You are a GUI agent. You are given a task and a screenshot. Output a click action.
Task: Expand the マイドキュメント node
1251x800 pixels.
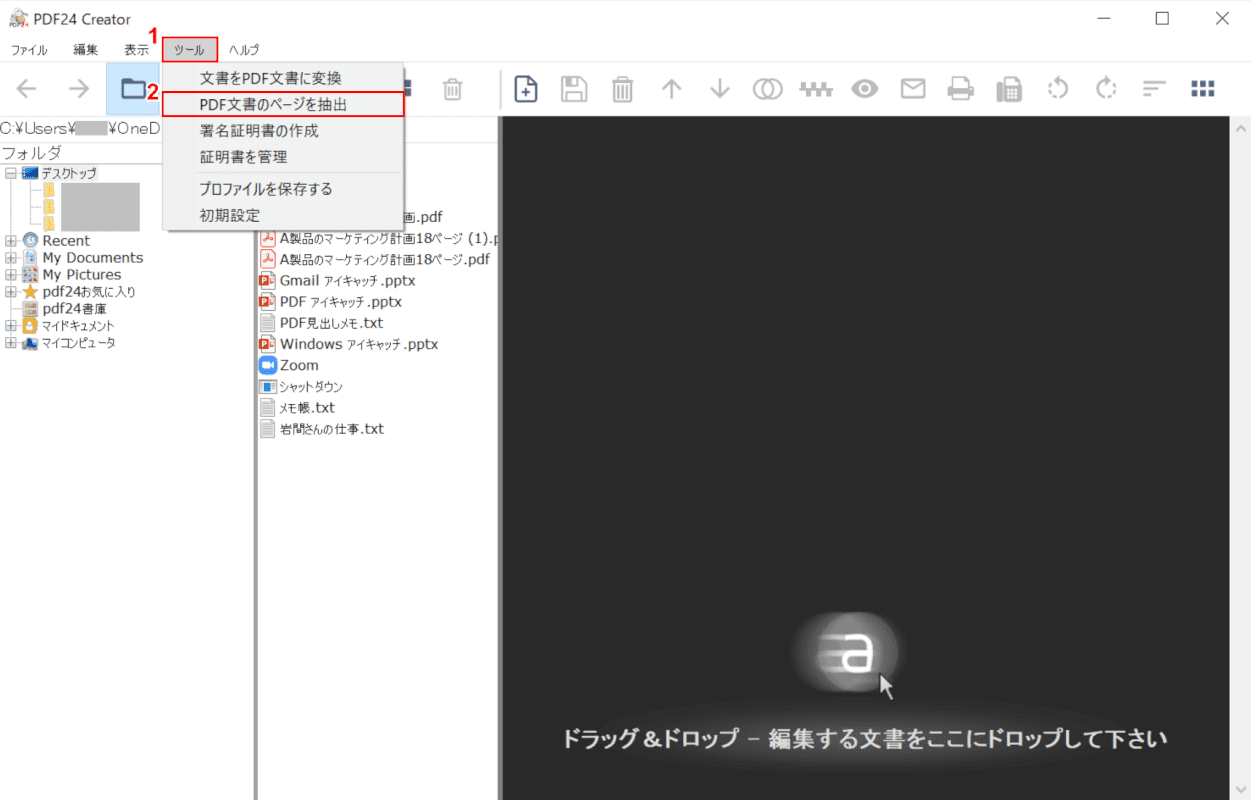(x=11, y=325)
